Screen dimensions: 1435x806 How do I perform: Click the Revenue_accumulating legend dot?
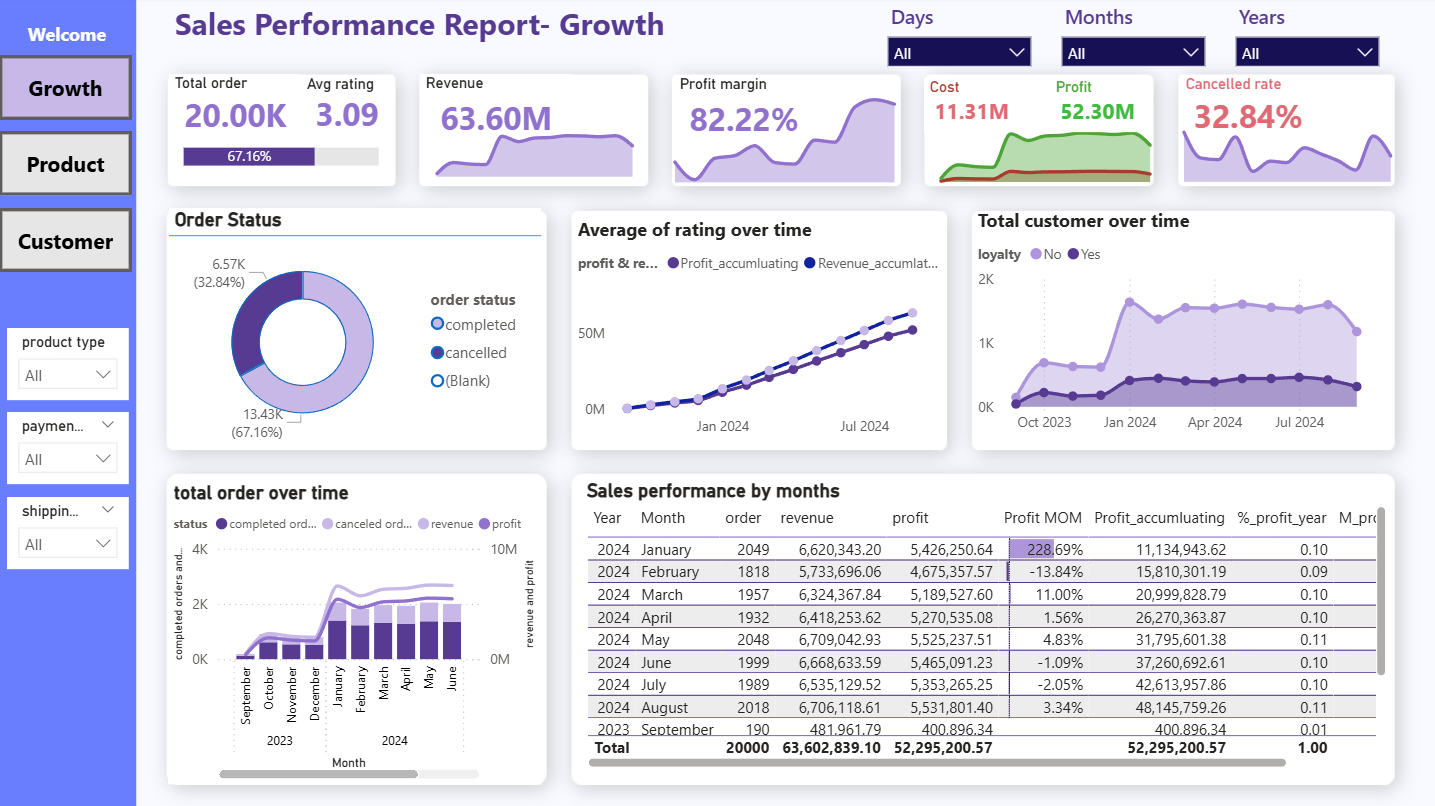pos(810,264)
